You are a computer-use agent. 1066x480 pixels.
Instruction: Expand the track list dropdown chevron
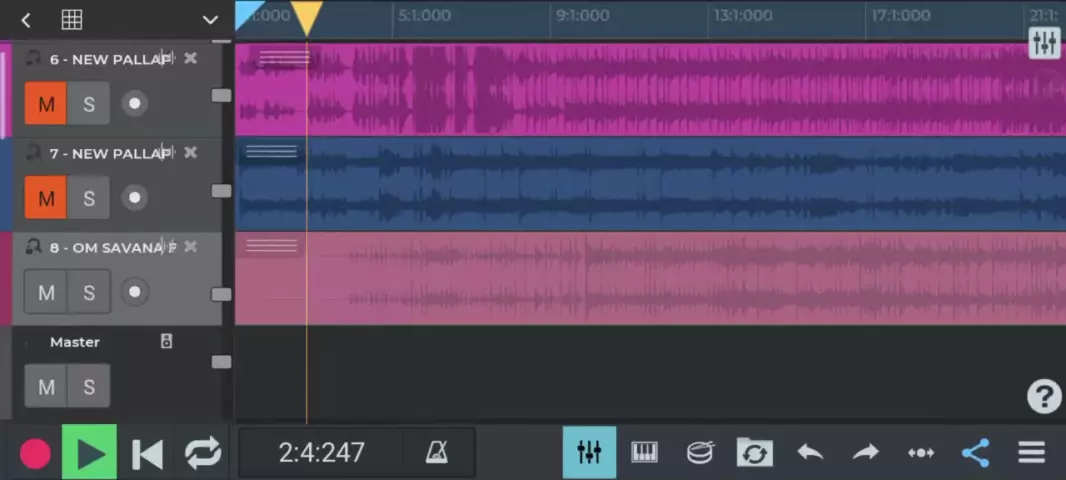[210, 20]
